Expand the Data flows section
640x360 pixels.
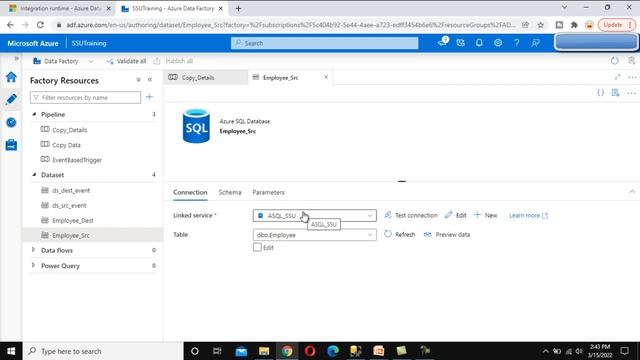click(x=34, y=250)
